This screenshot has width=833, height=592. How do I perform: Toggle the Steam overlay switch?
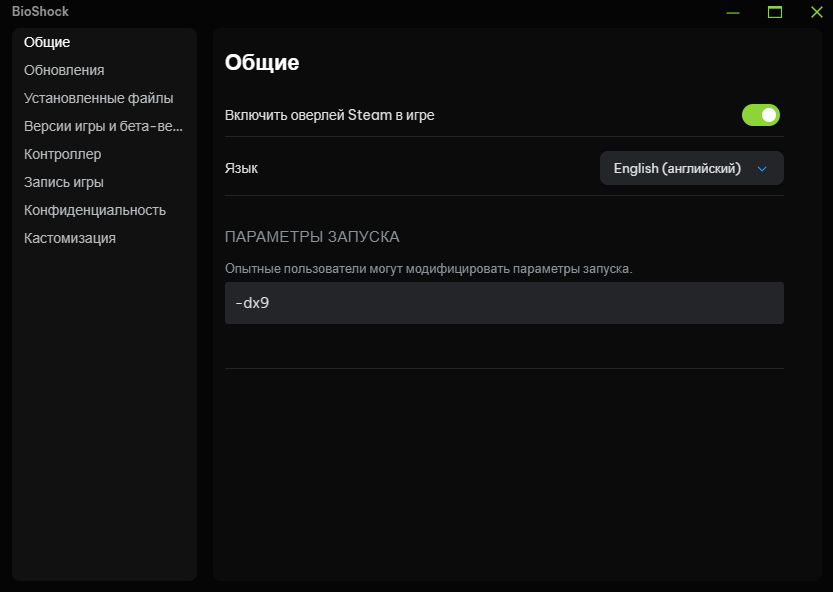tap(760, 115)
